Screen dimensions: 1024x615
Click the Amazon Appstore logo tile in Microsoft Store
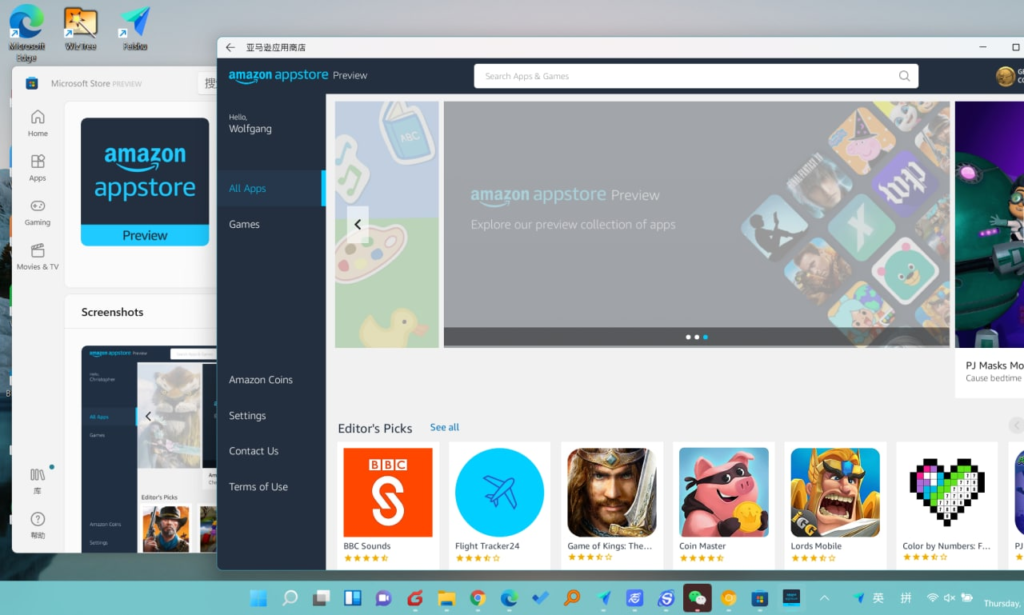pyautogui.click(x=145, y=181)
